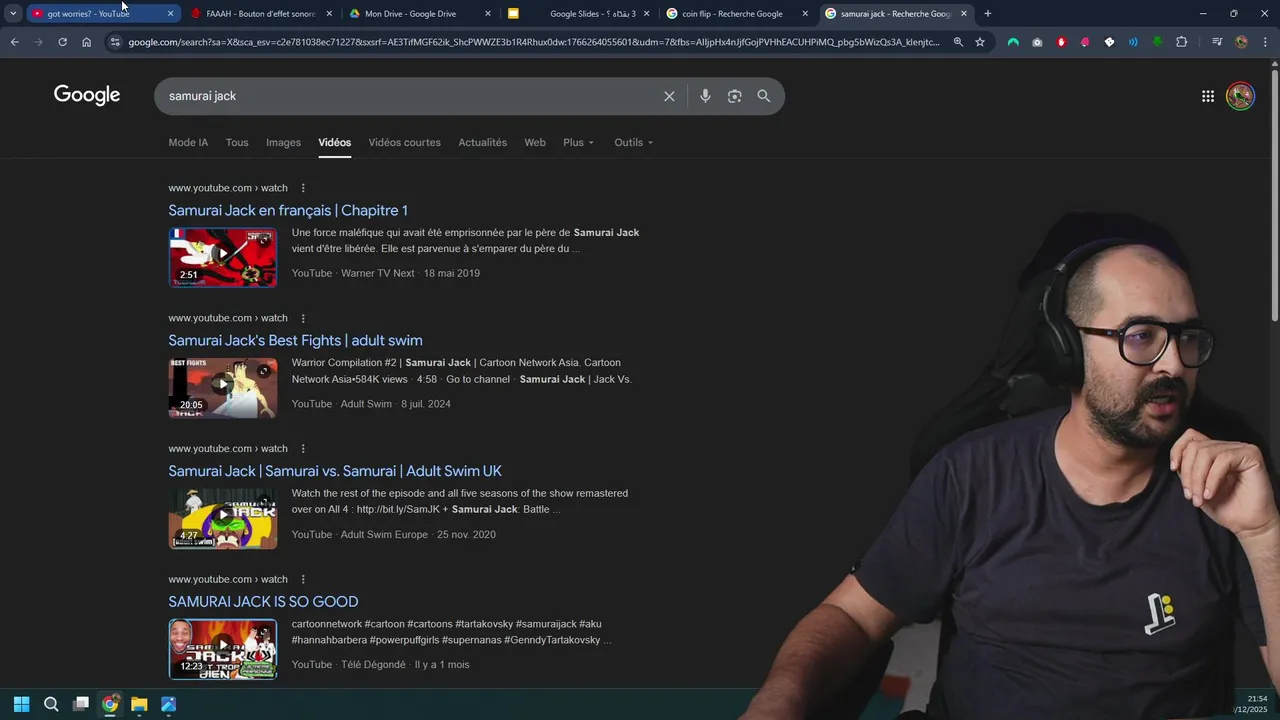
Task: Select the Vidéos tab
Action: [x=334, y=142]
